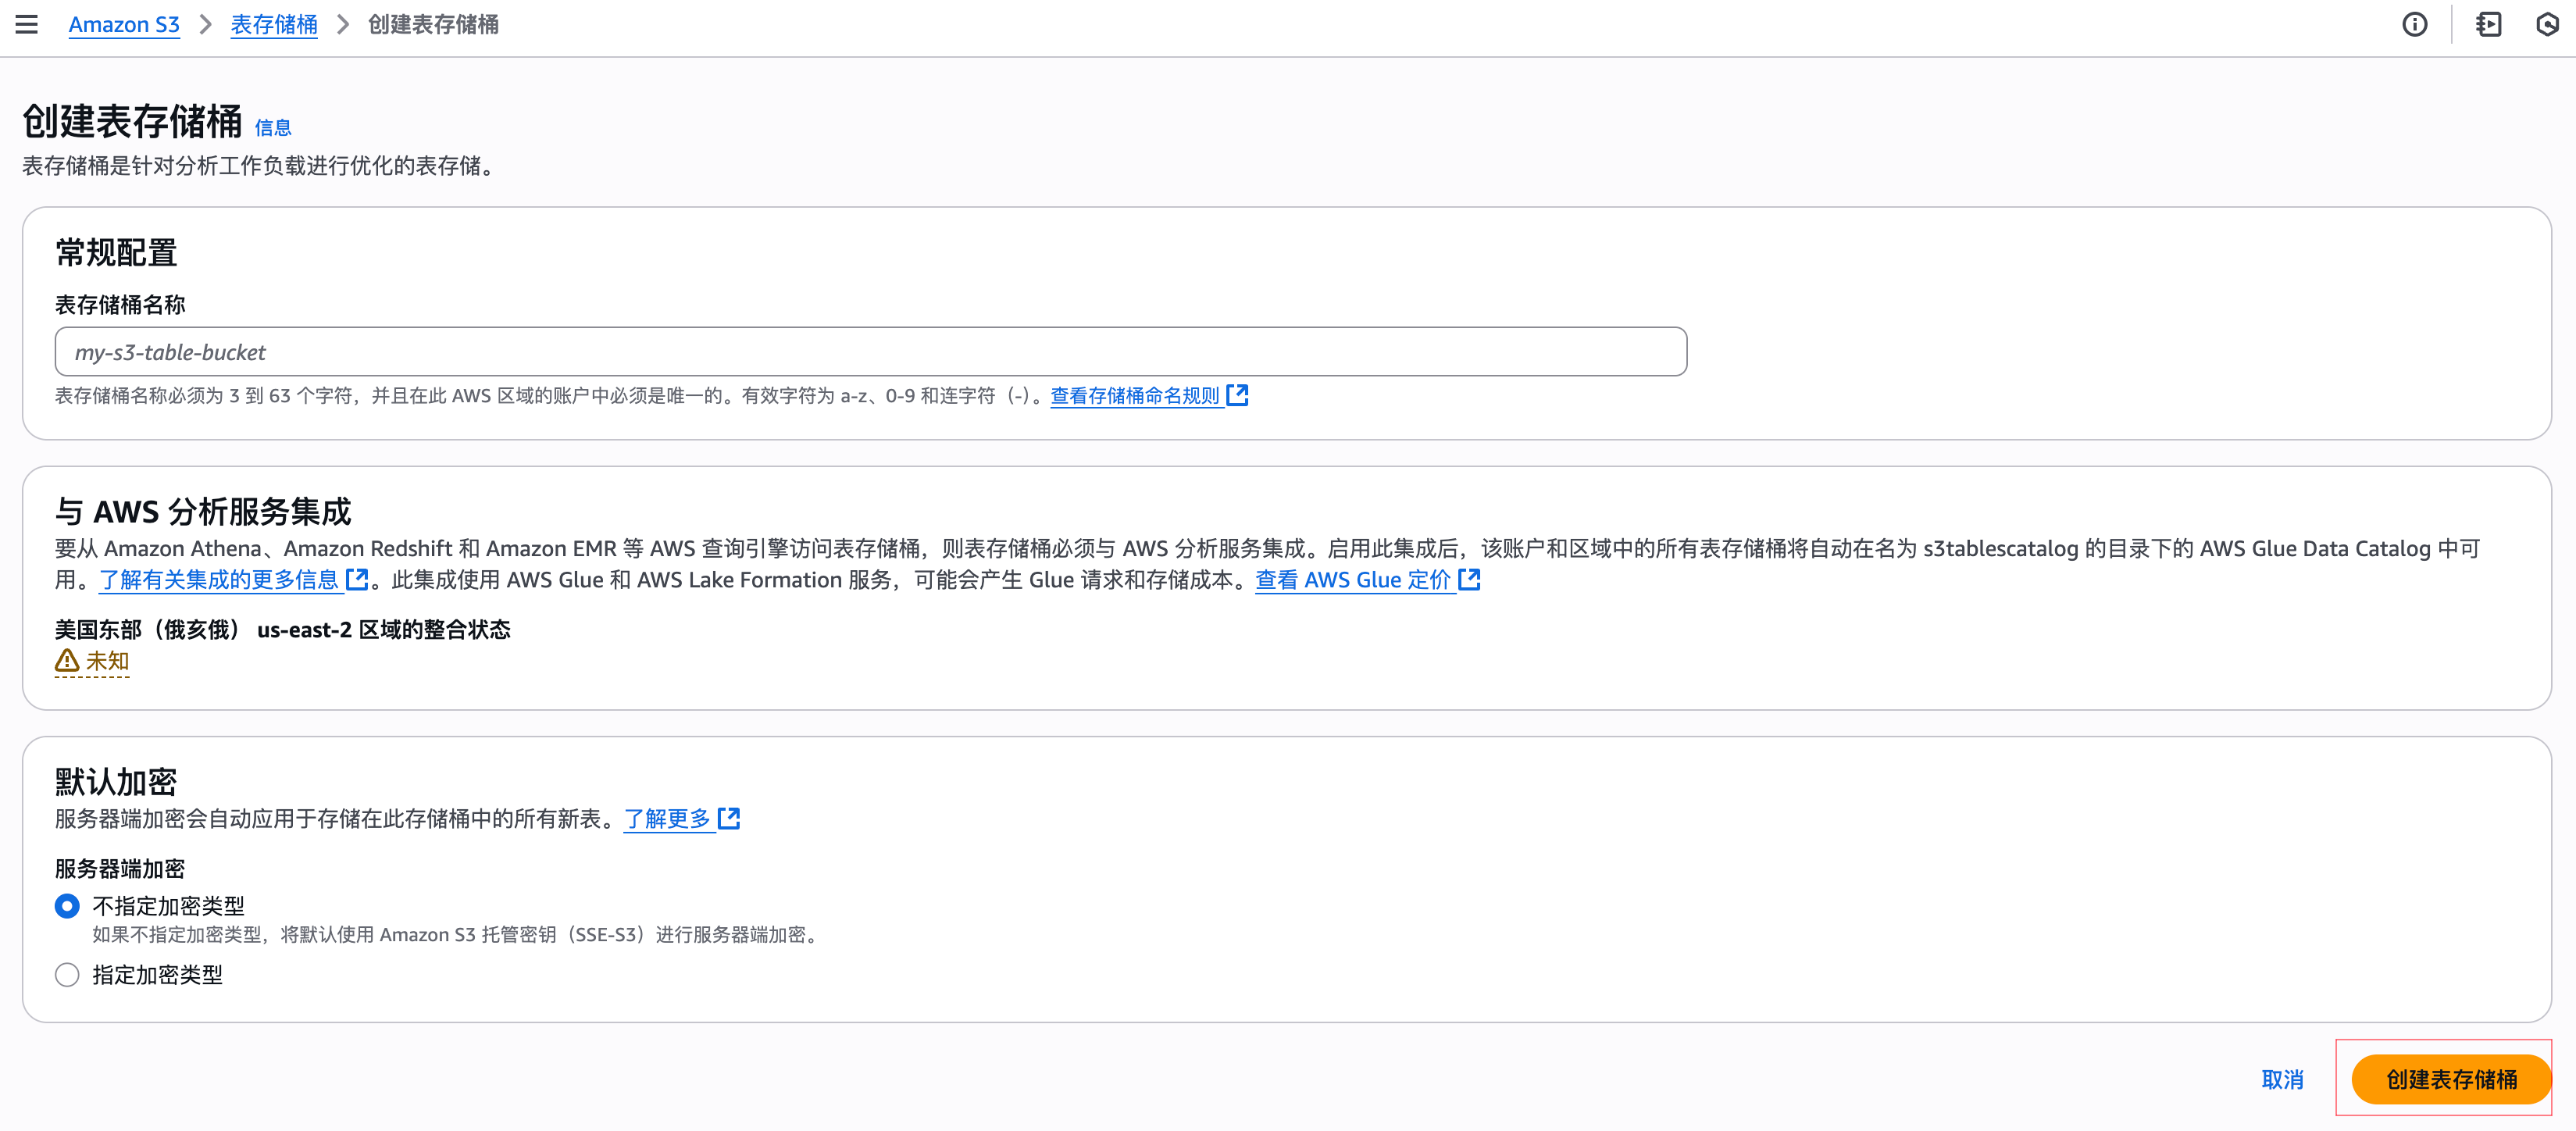Click the external link icon beside 了解更多
This screenshot has width=2576, height=1131.
[730, 818]
